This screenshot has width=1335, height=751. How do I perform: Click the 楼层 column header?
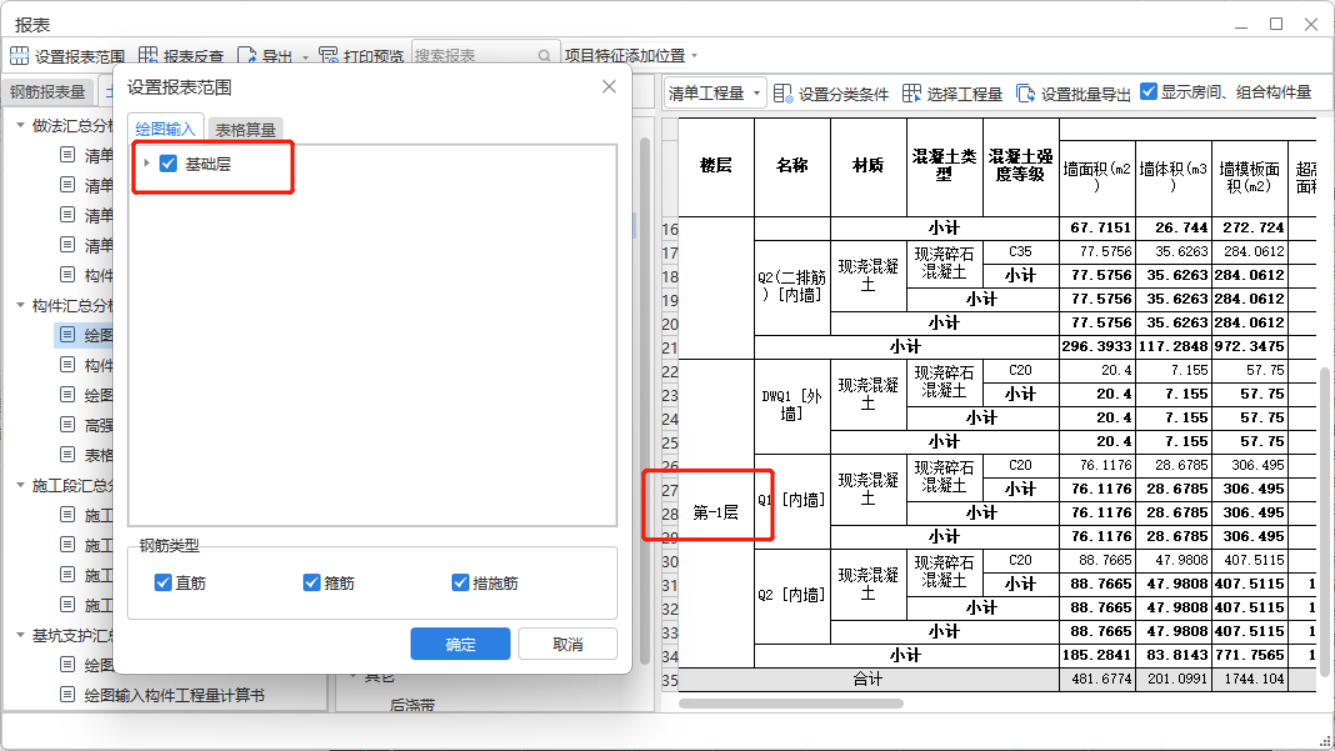tap(716, 167)
